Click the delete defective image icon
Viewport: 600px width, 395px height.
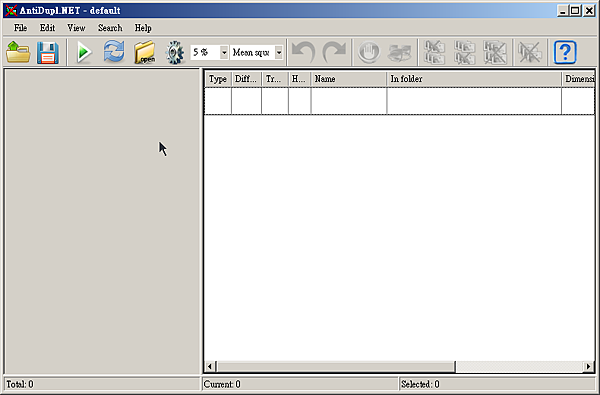click(530, 52)
